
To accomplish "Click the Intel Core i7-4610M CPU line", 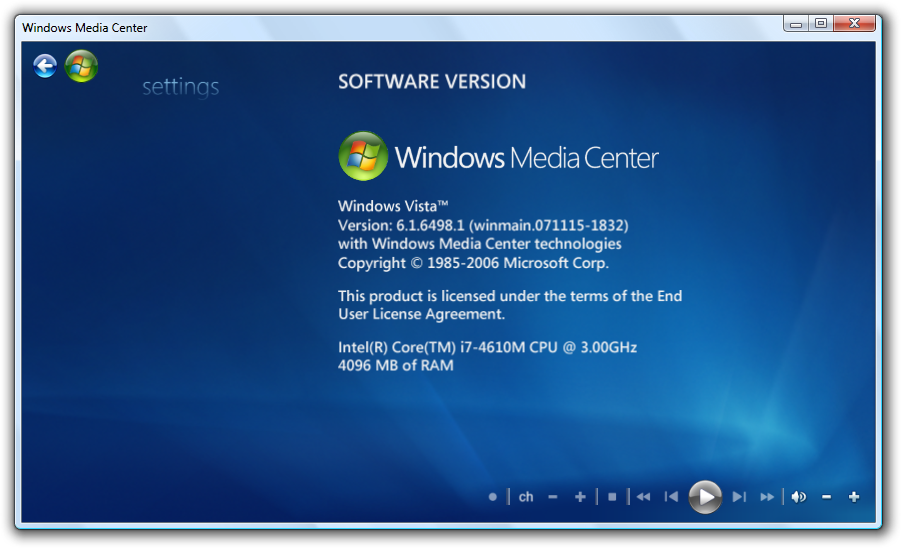I will 487,348.
